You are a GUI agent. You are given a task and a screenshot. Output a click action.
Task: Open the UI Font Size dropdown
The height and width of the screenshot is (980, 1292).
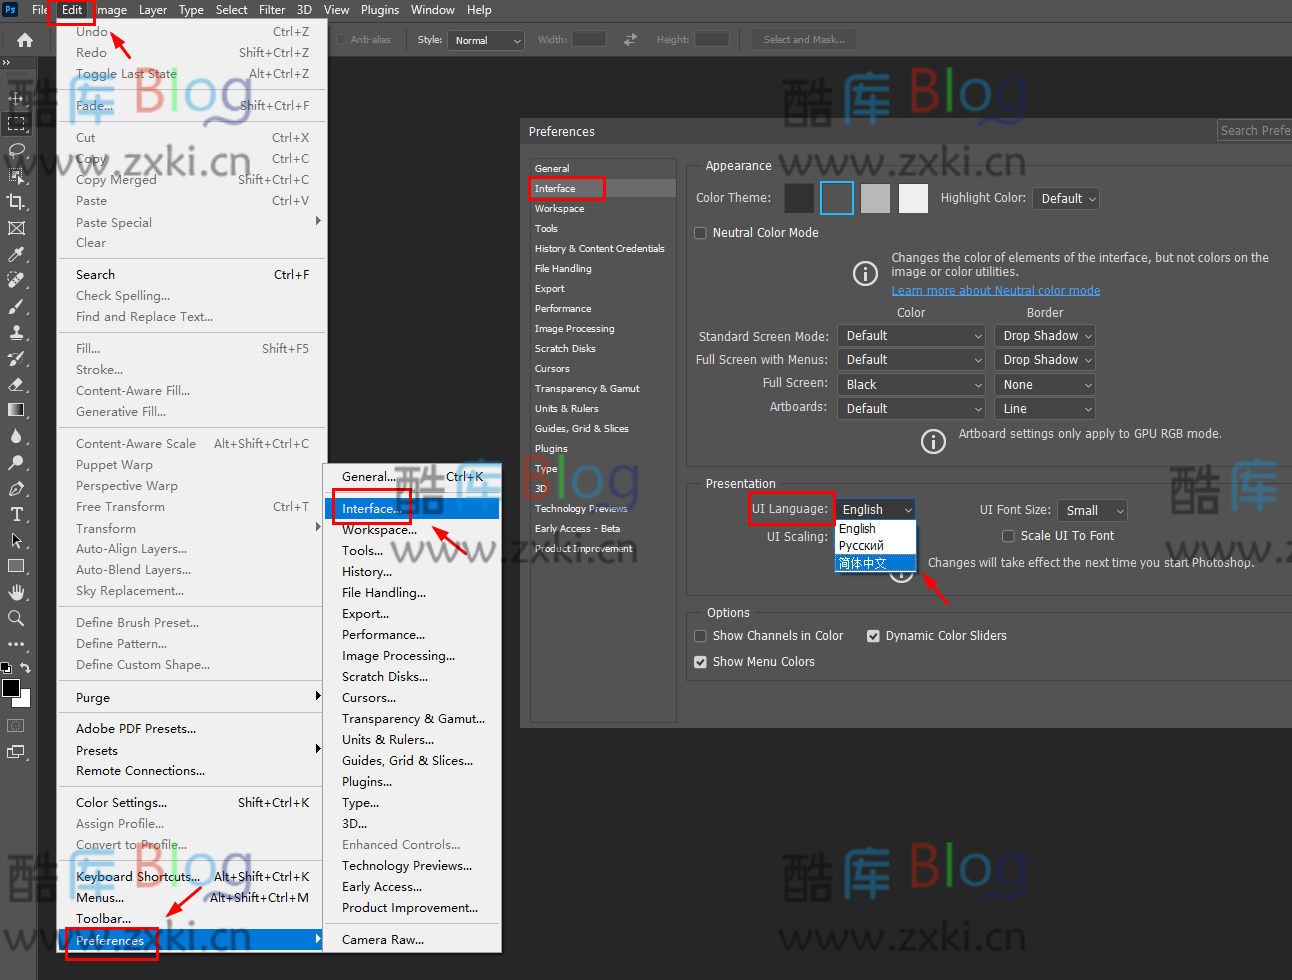click(1092, 511)
